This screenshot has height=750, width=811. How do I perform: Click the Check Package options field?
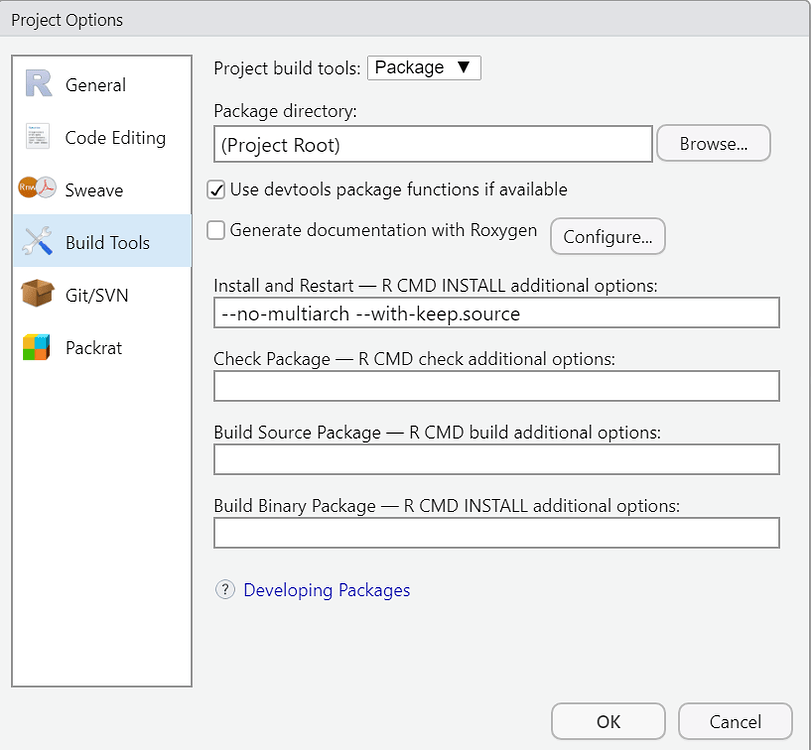coord(497,386)
